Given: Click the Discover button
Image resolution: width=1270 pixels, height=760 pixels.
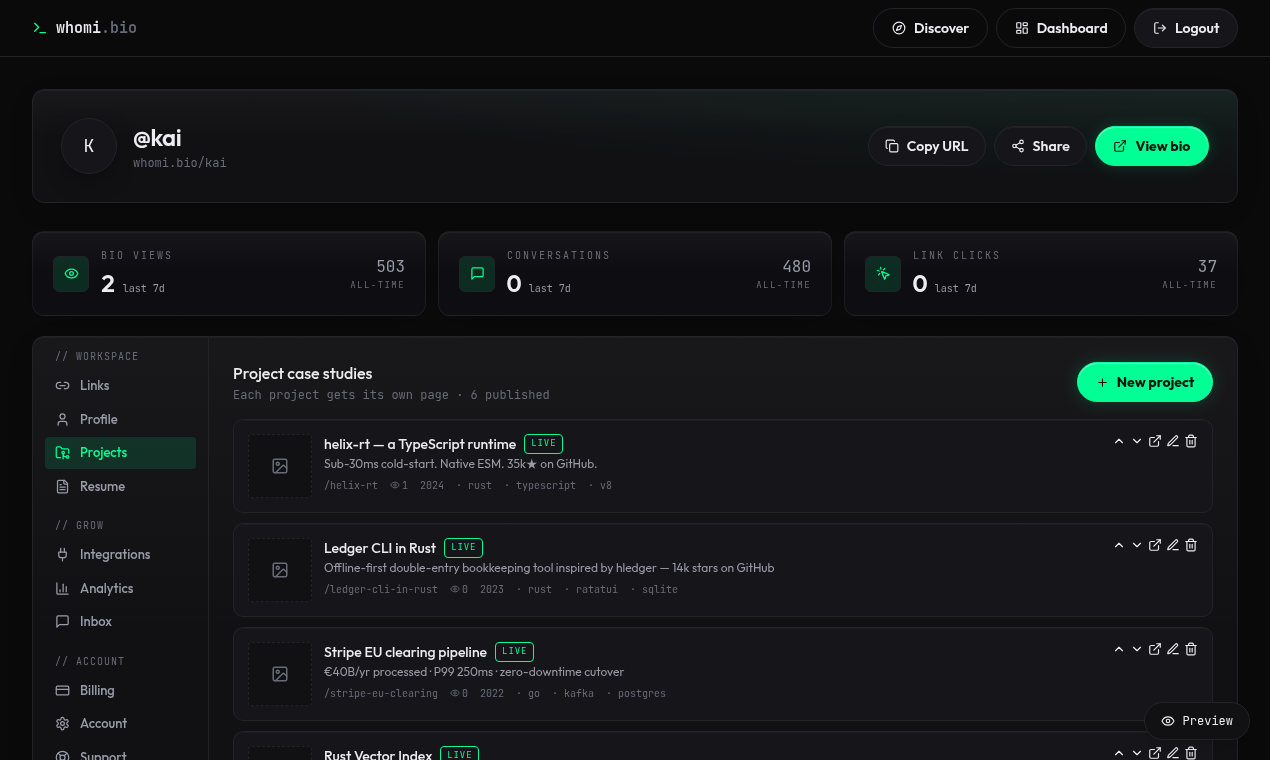Looking at the screenshot, I should pyautogui.click(x=930, y=28).
